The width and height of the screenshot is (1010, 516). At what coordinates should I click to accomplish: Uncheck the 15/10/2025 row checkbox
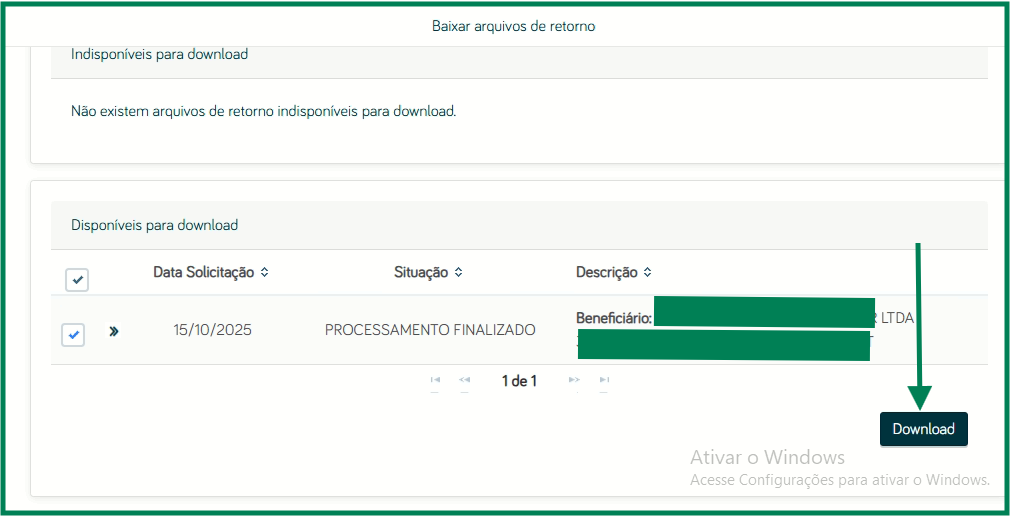click(73, 334)
